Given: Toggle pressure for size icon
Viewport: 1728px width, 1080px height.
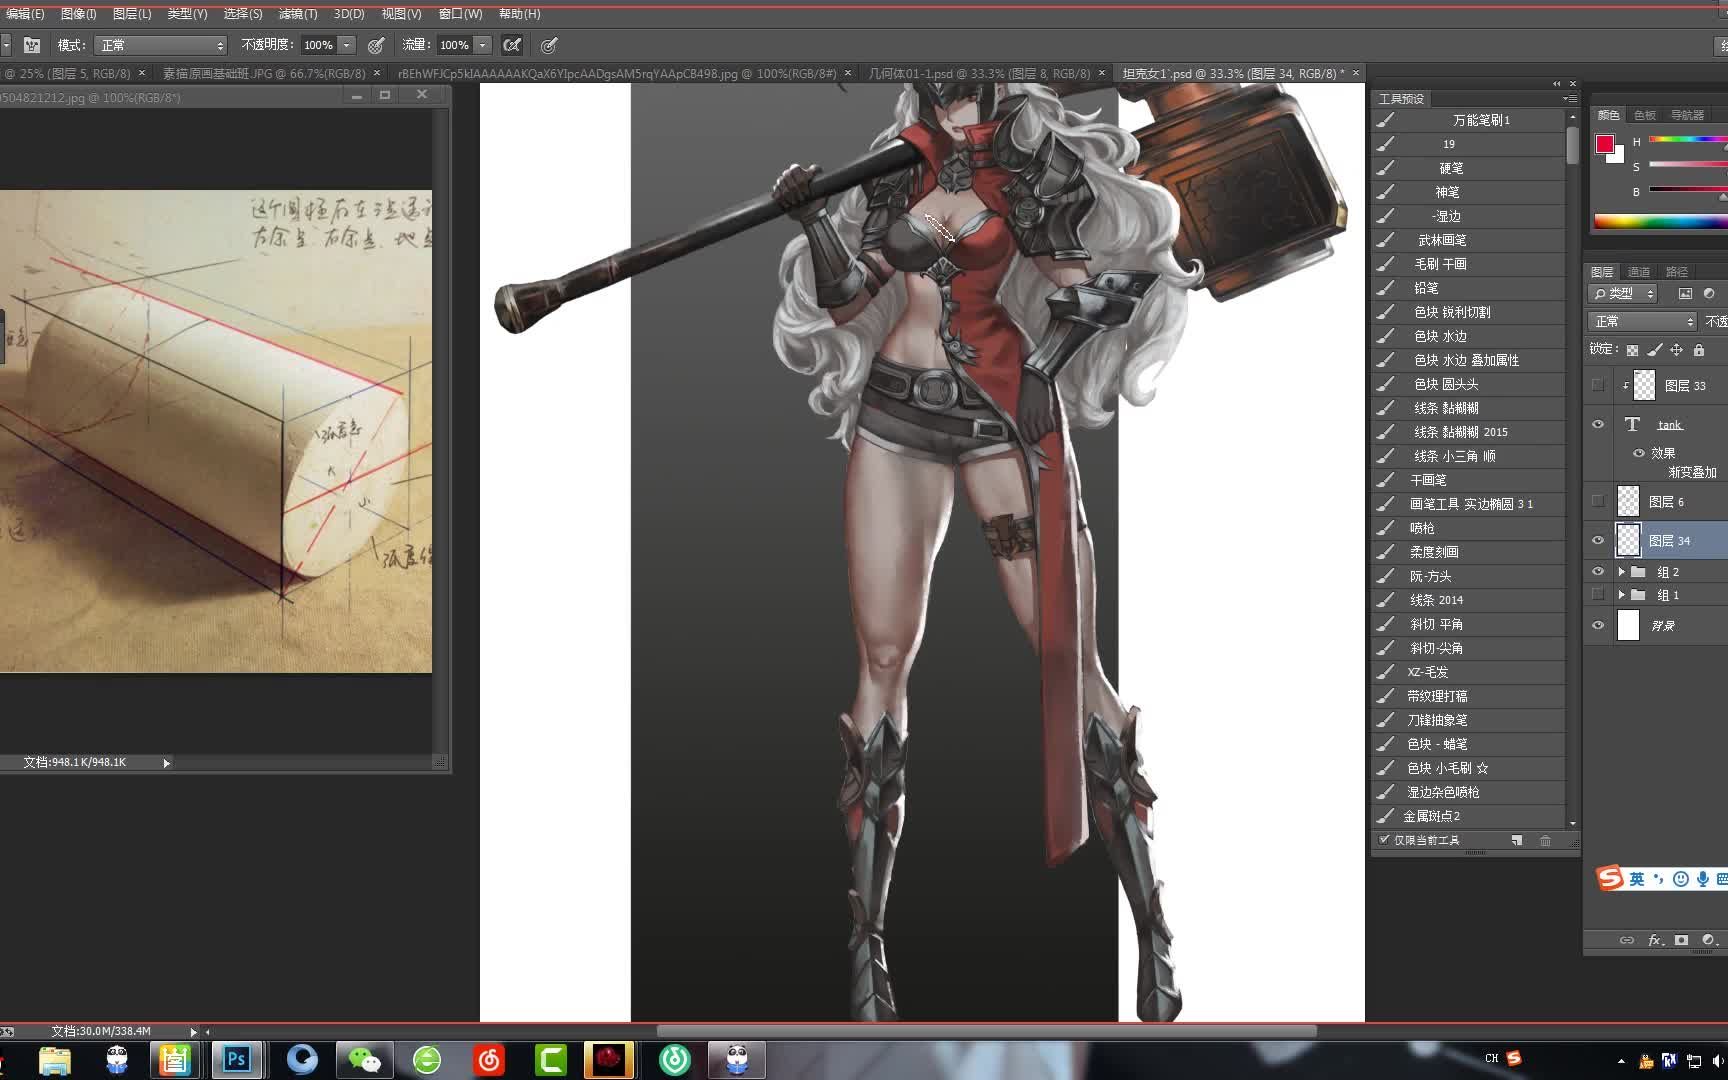Looking at the screenshot, I should coord(549,45).
